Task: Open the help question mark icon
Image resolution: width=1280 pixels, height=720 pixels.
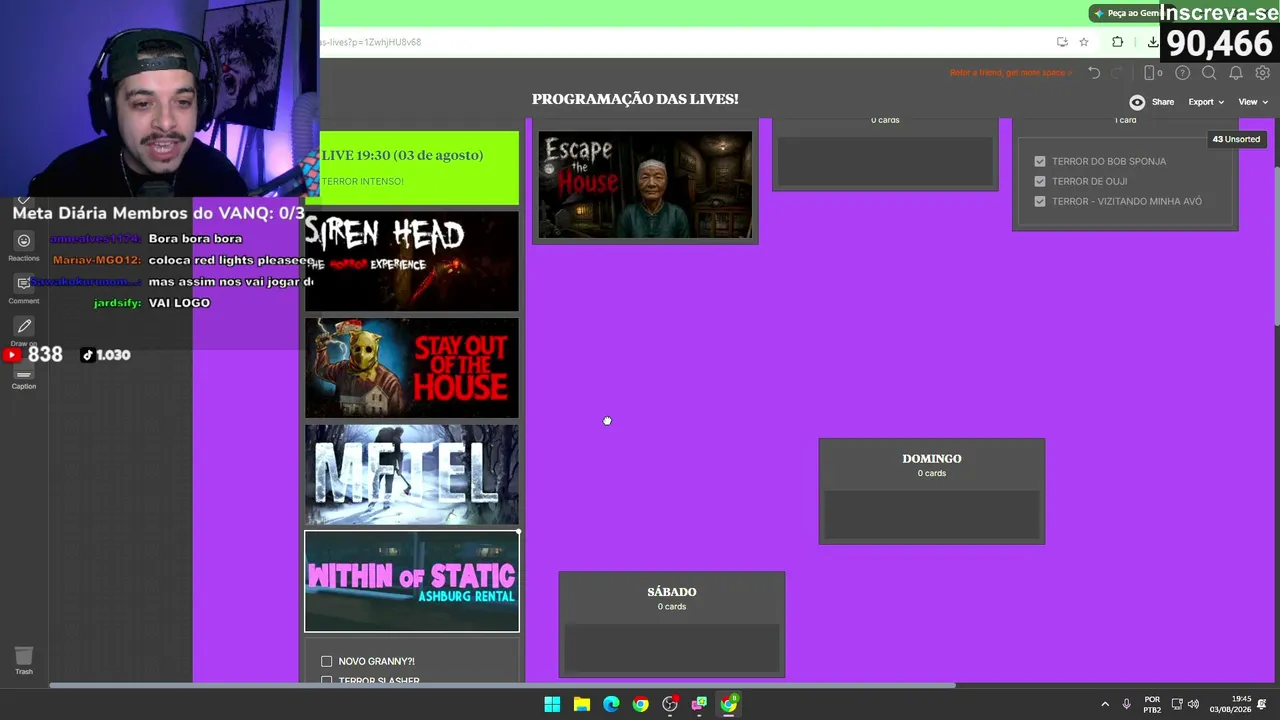Action: [x=1183, y=73]
